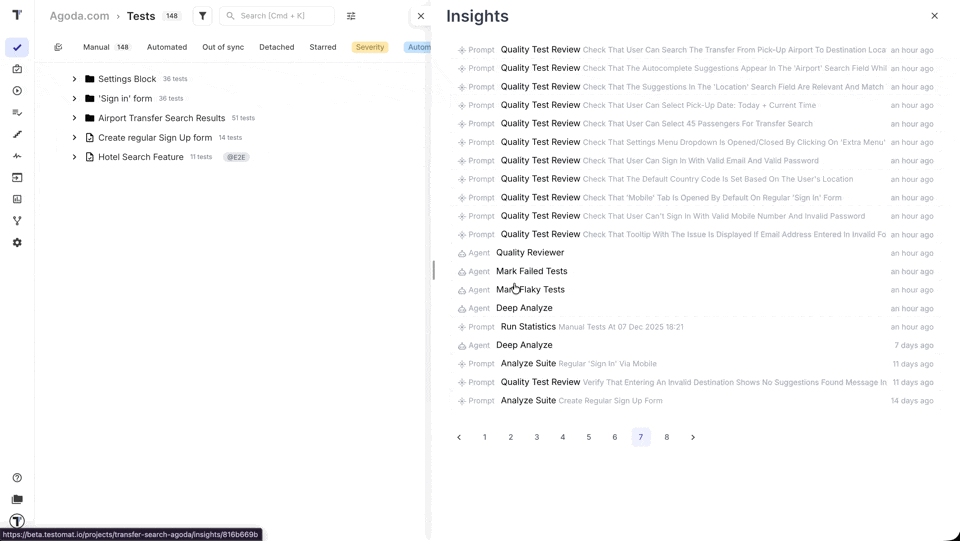Select the Hotel Search Feature suite name
This screenshot has width=960, height=541.
[141, 157]
